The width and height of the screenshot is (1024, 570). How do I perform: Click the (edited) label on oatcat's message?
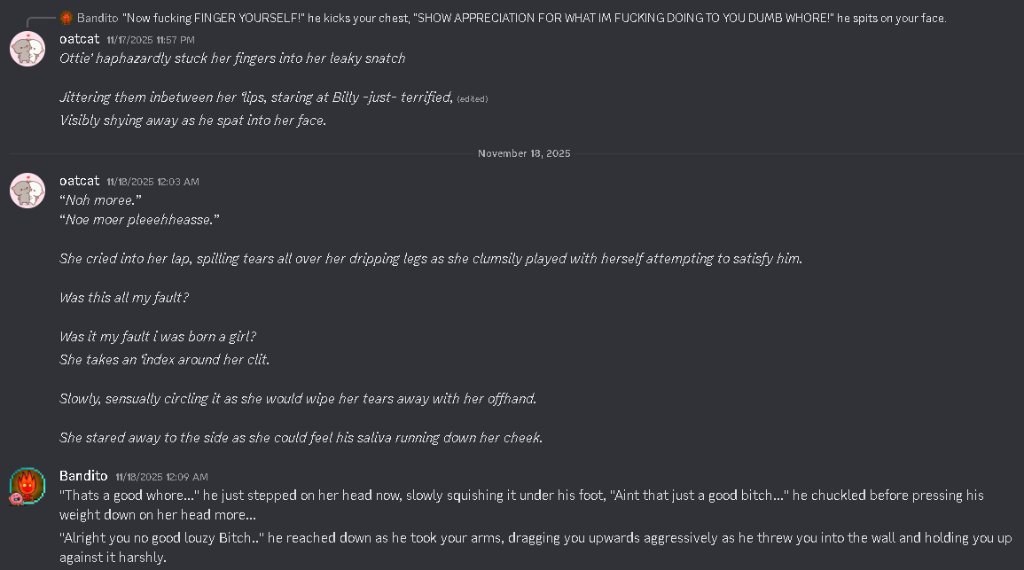472,99
